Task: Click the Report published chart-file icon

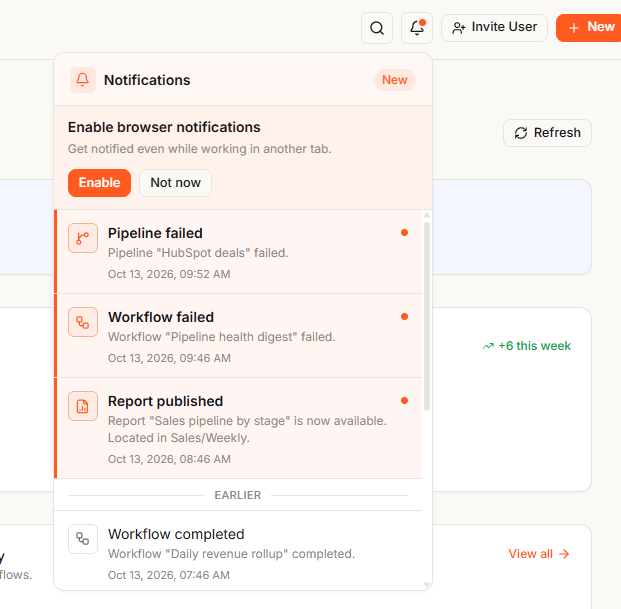Action: click(x=83, y=406)
